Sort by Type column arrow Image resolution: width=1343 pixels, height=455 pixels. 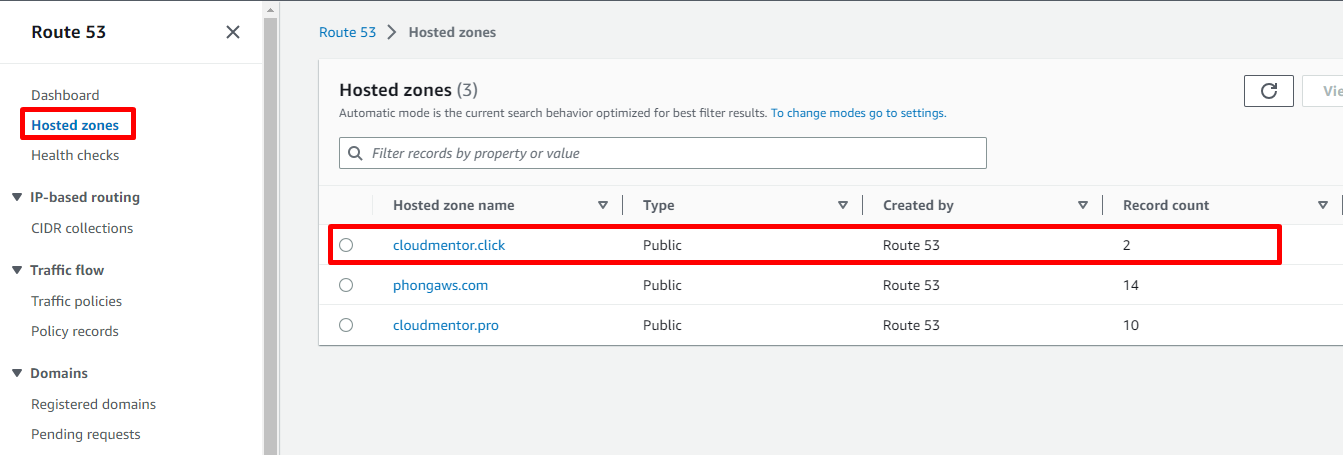842,205
